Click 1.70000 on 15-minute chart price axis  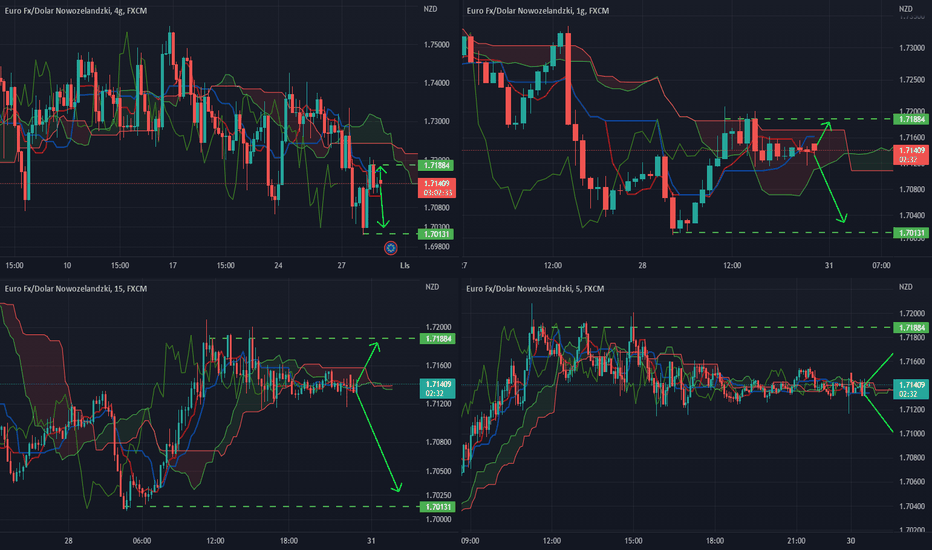[x=438, y=519]
